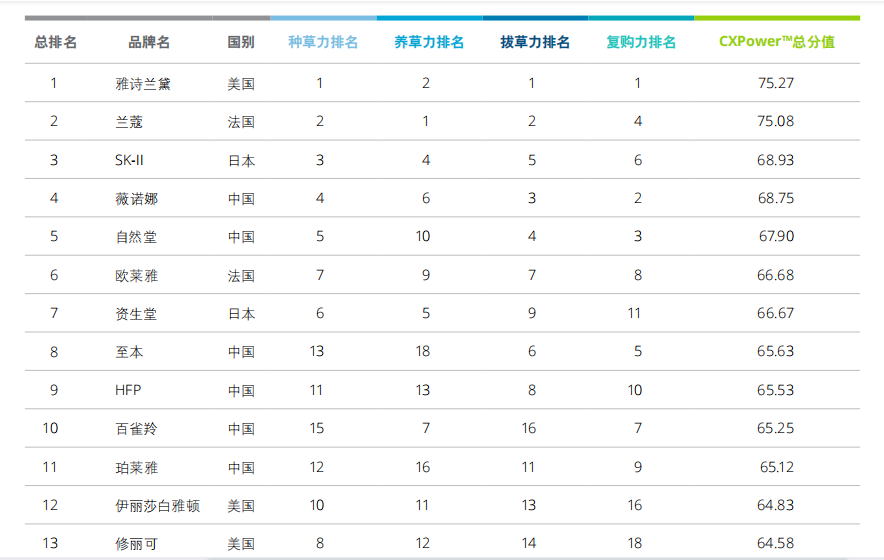Click the 种草力排名 column header
This screenshot has height=560, width=884.
pyautogui.click(x=323, y=42)
